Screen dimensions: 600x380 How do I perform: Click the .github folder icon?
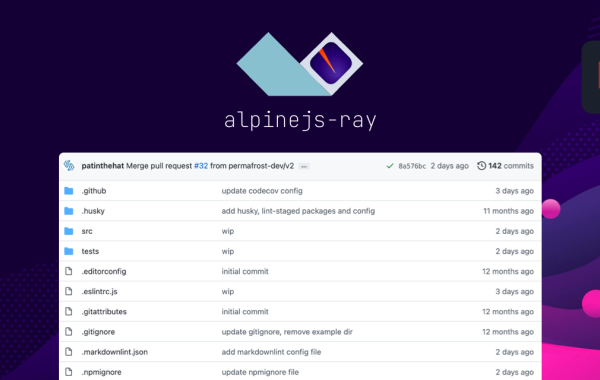69,191
